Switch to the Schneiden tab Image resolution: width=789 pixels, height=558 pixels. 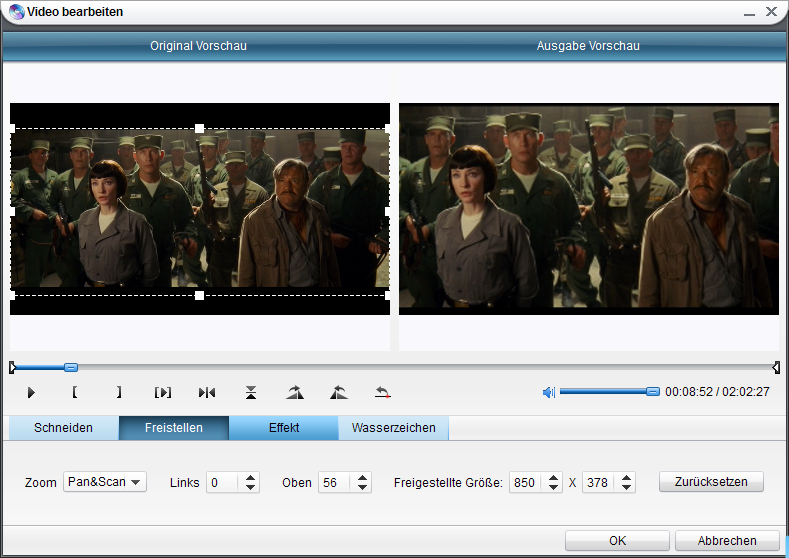coord(63,428)
